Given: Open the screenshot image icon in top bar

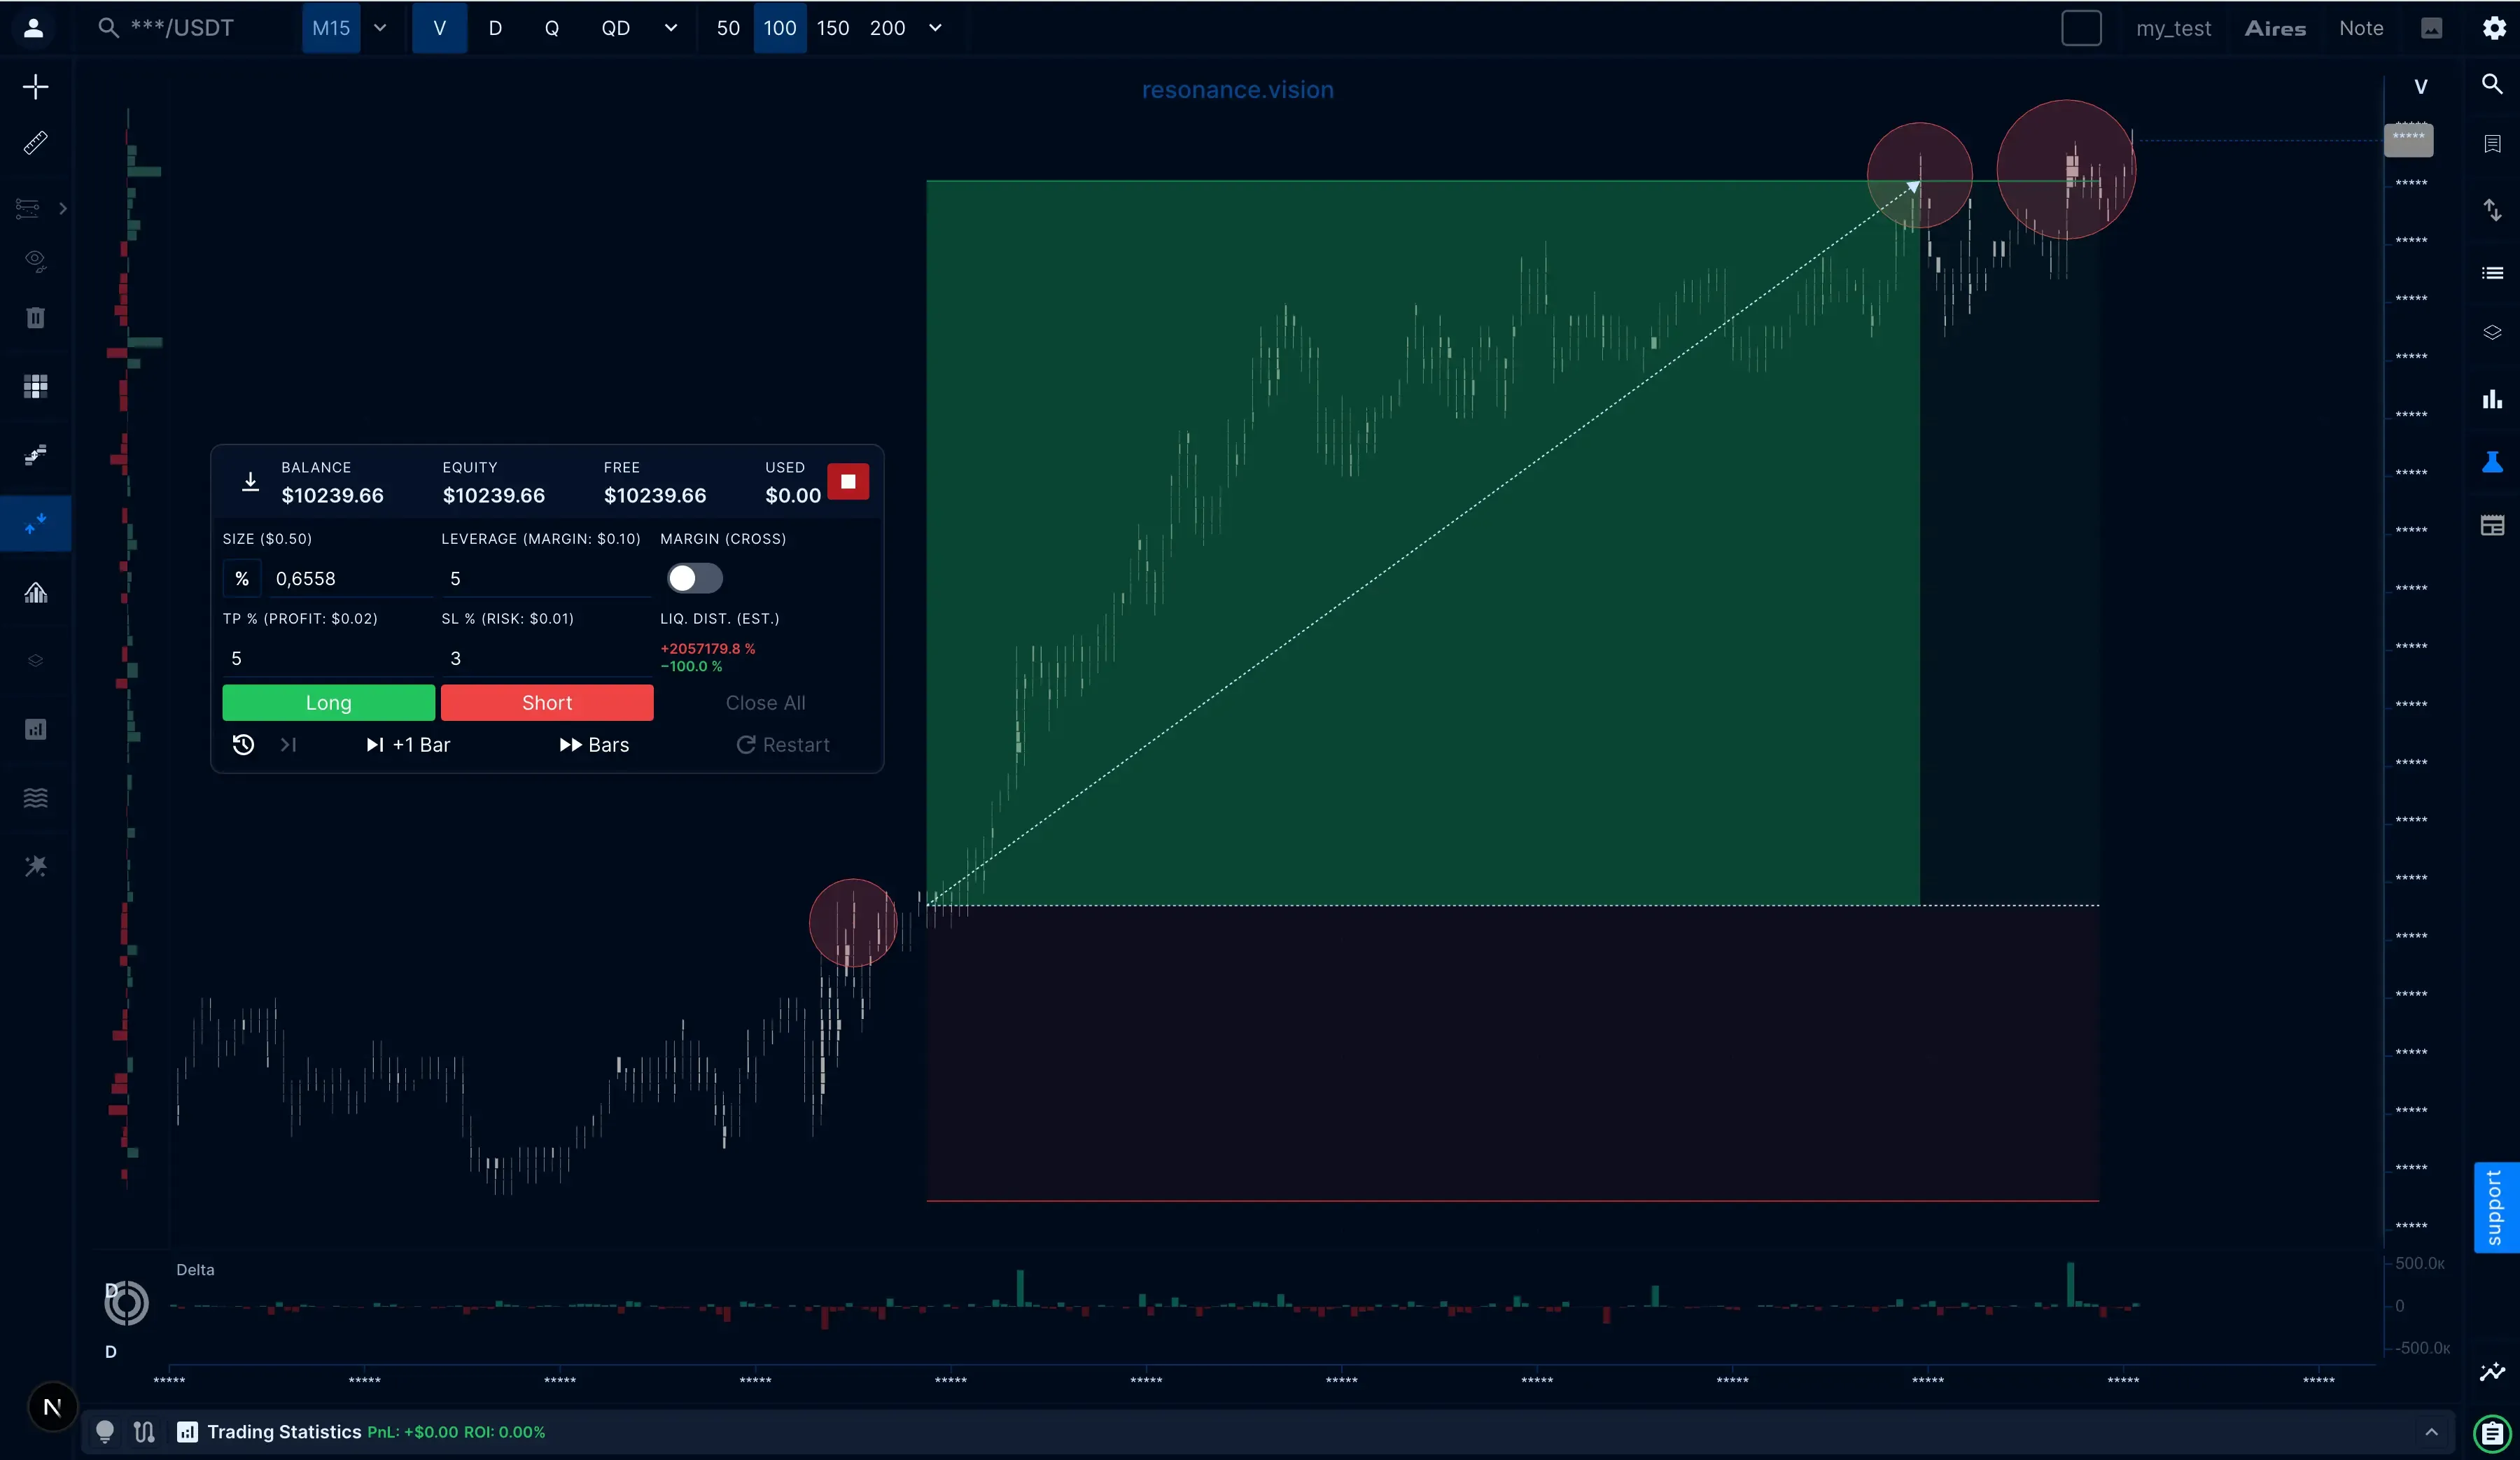Looking at the screenshot, I should pyautogui.click(x=2431, y=28).
